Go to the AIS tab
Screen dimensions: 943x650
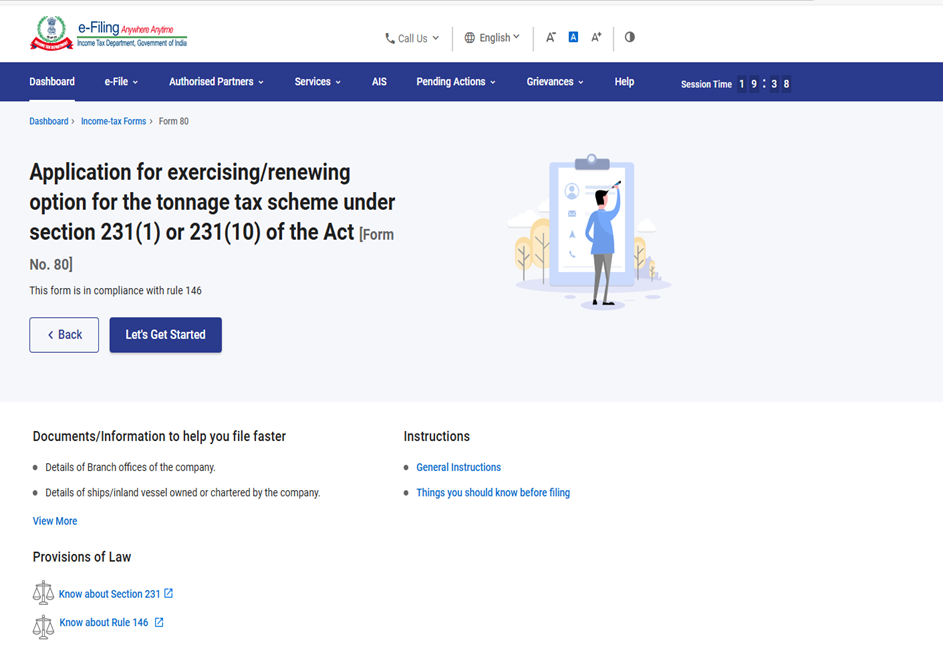pyautogui.click(x=379, y=82)
